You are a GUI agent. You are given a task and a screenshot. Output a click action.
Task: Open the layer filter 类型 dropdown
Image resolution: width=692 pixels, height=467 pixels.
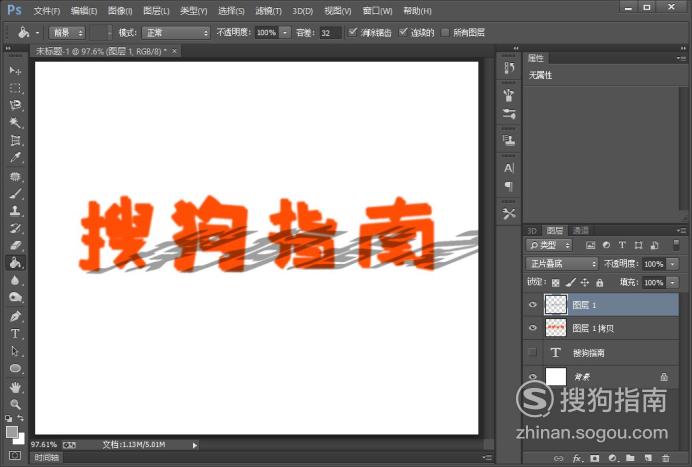tap(549, 245)
